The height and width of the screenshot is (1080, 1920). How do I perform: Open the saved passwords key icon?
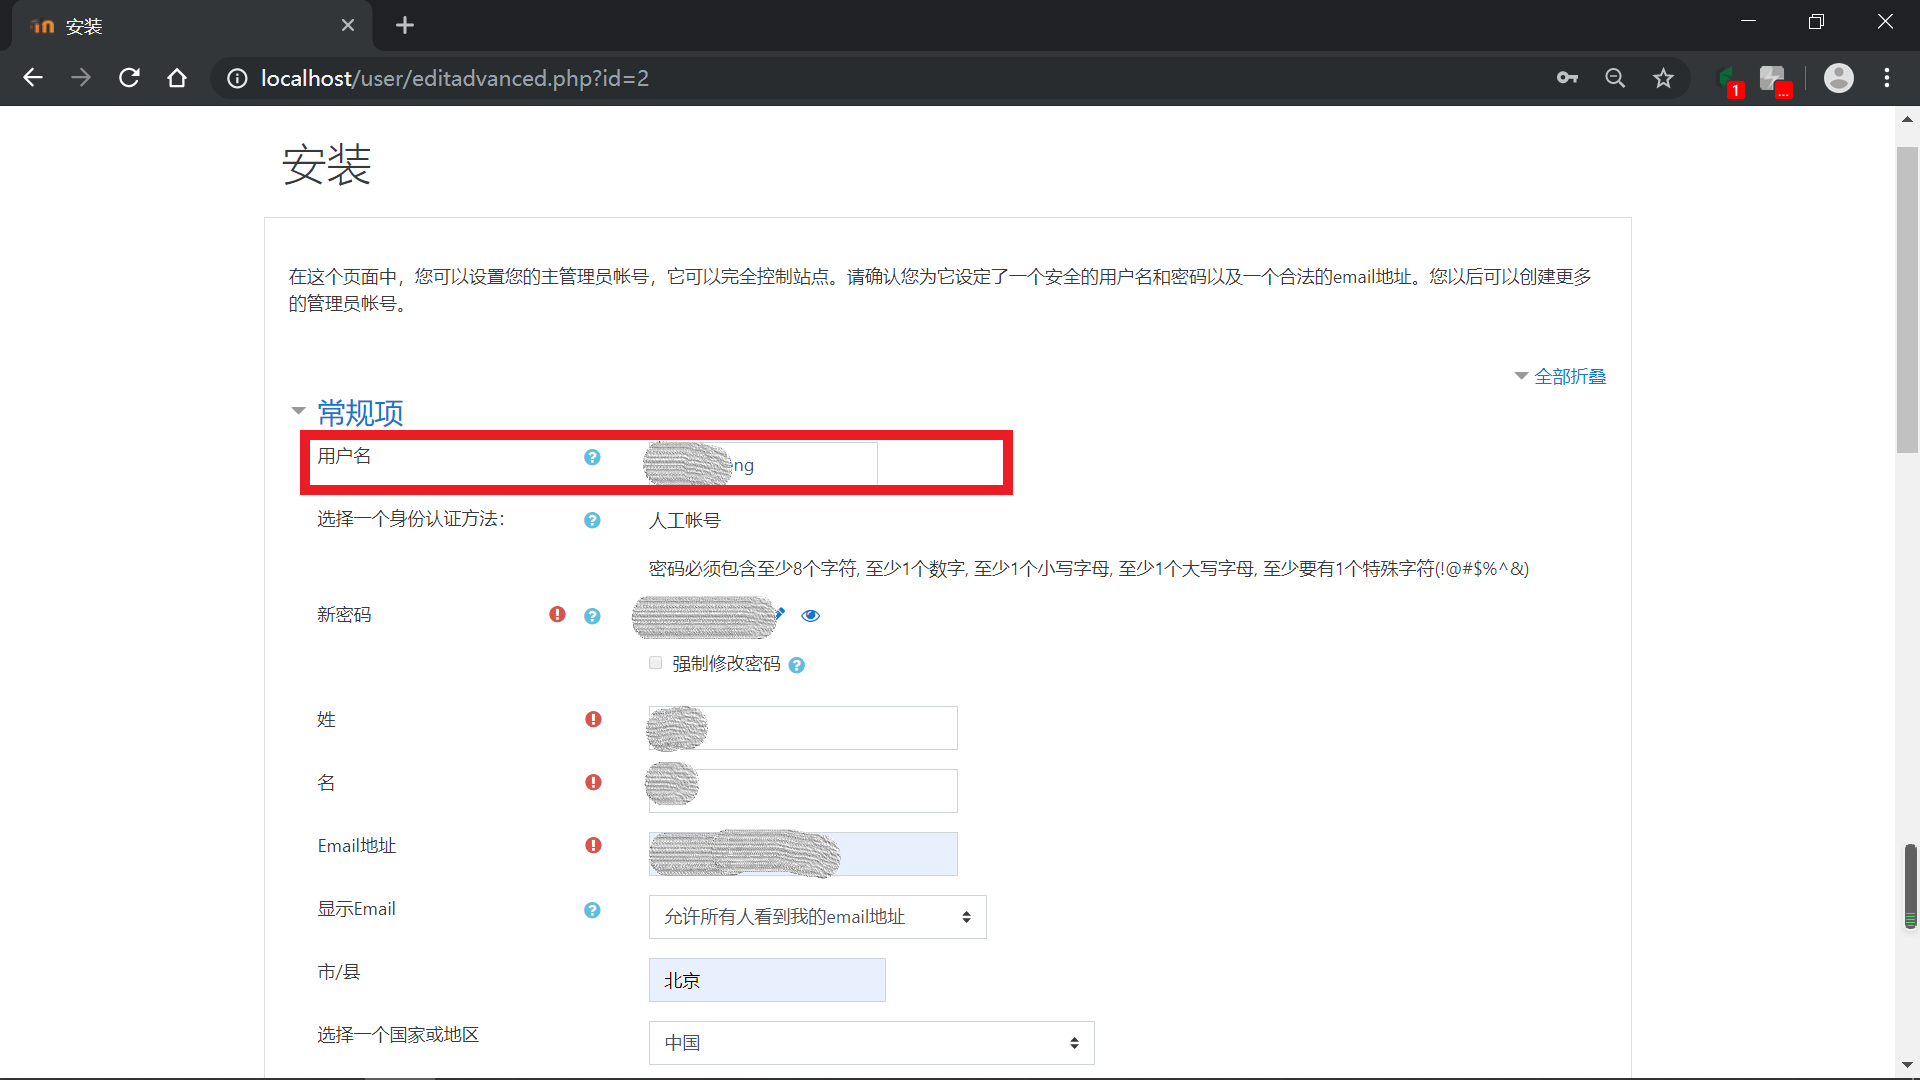click(x=1567, y=77)
